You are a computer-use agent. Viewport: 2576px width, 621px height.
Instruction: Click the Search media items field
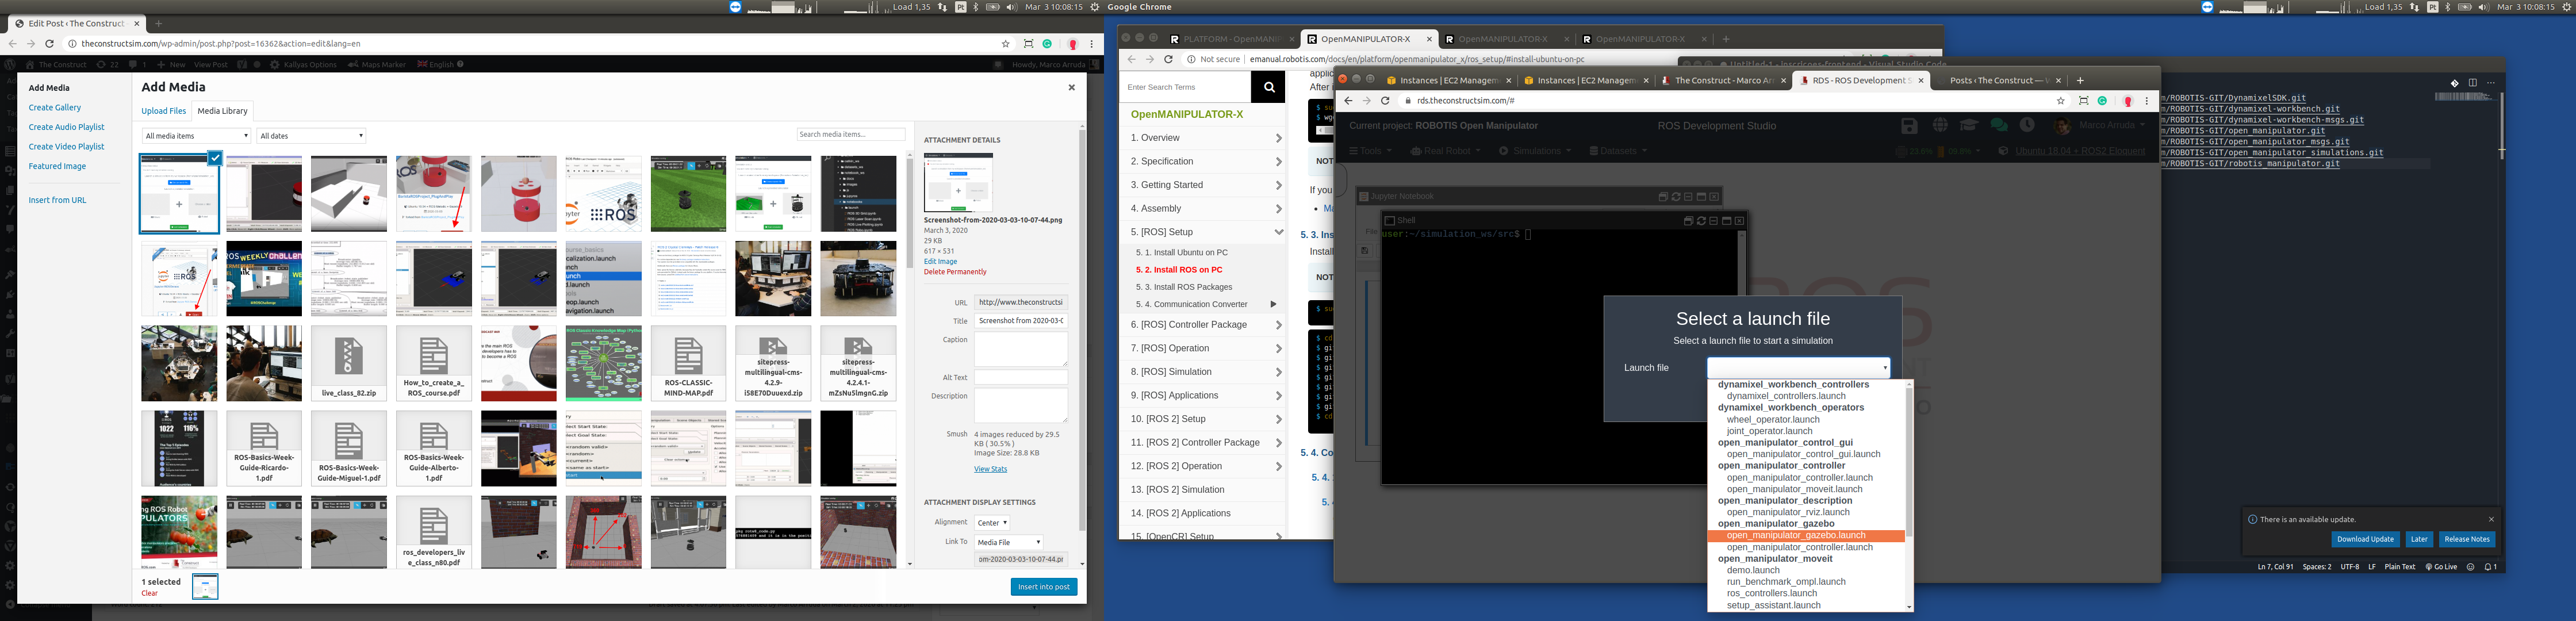point(851,134)
